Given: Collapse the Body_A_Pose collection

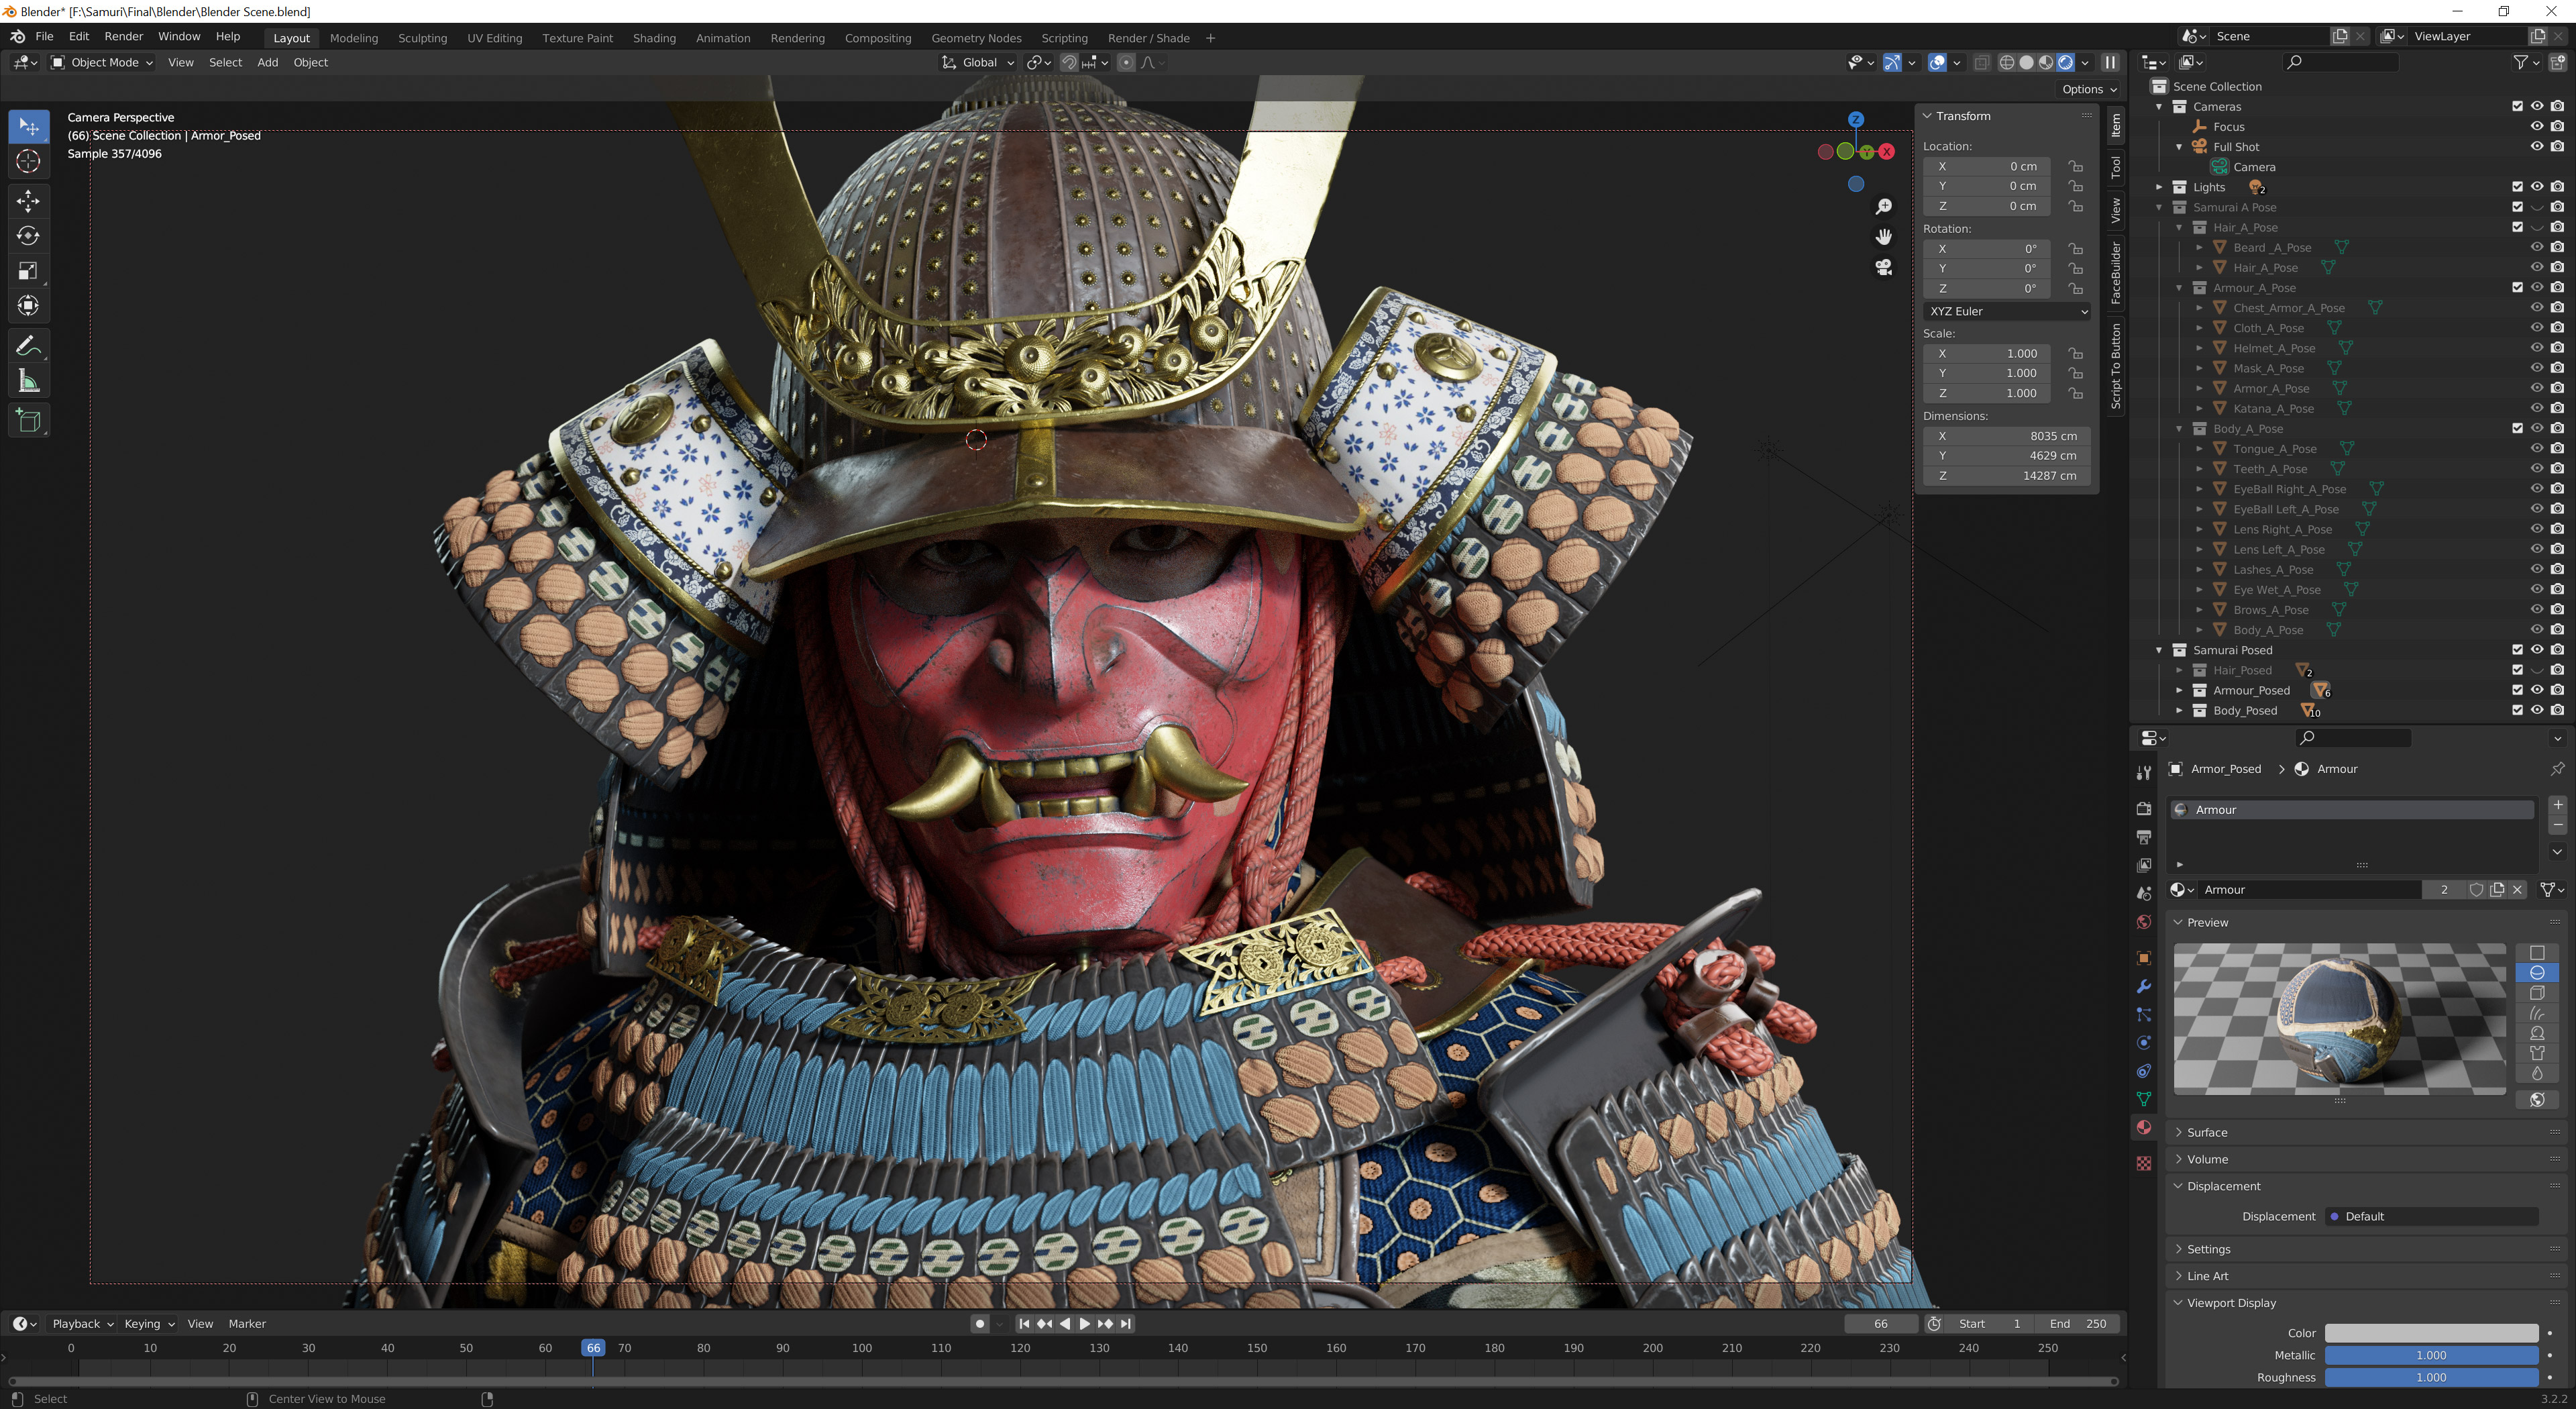Looking at the screenshot, I should click(2180, 428).
